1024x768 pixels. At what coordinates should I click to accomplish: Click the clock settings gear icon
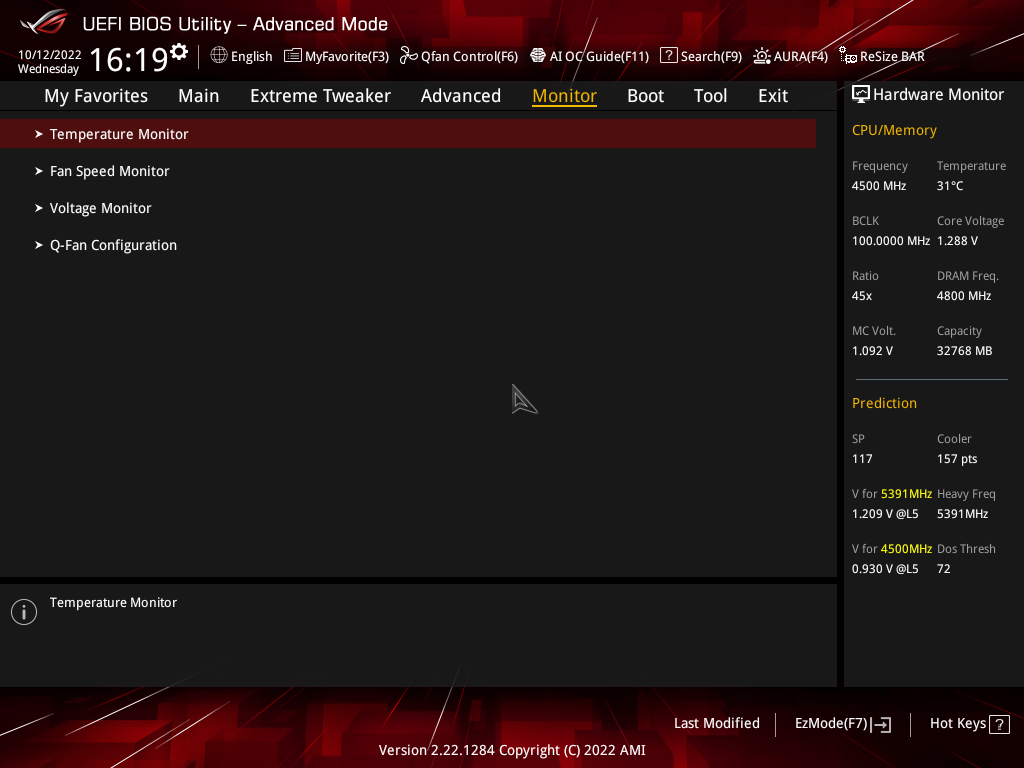click(x=179, y=52)
